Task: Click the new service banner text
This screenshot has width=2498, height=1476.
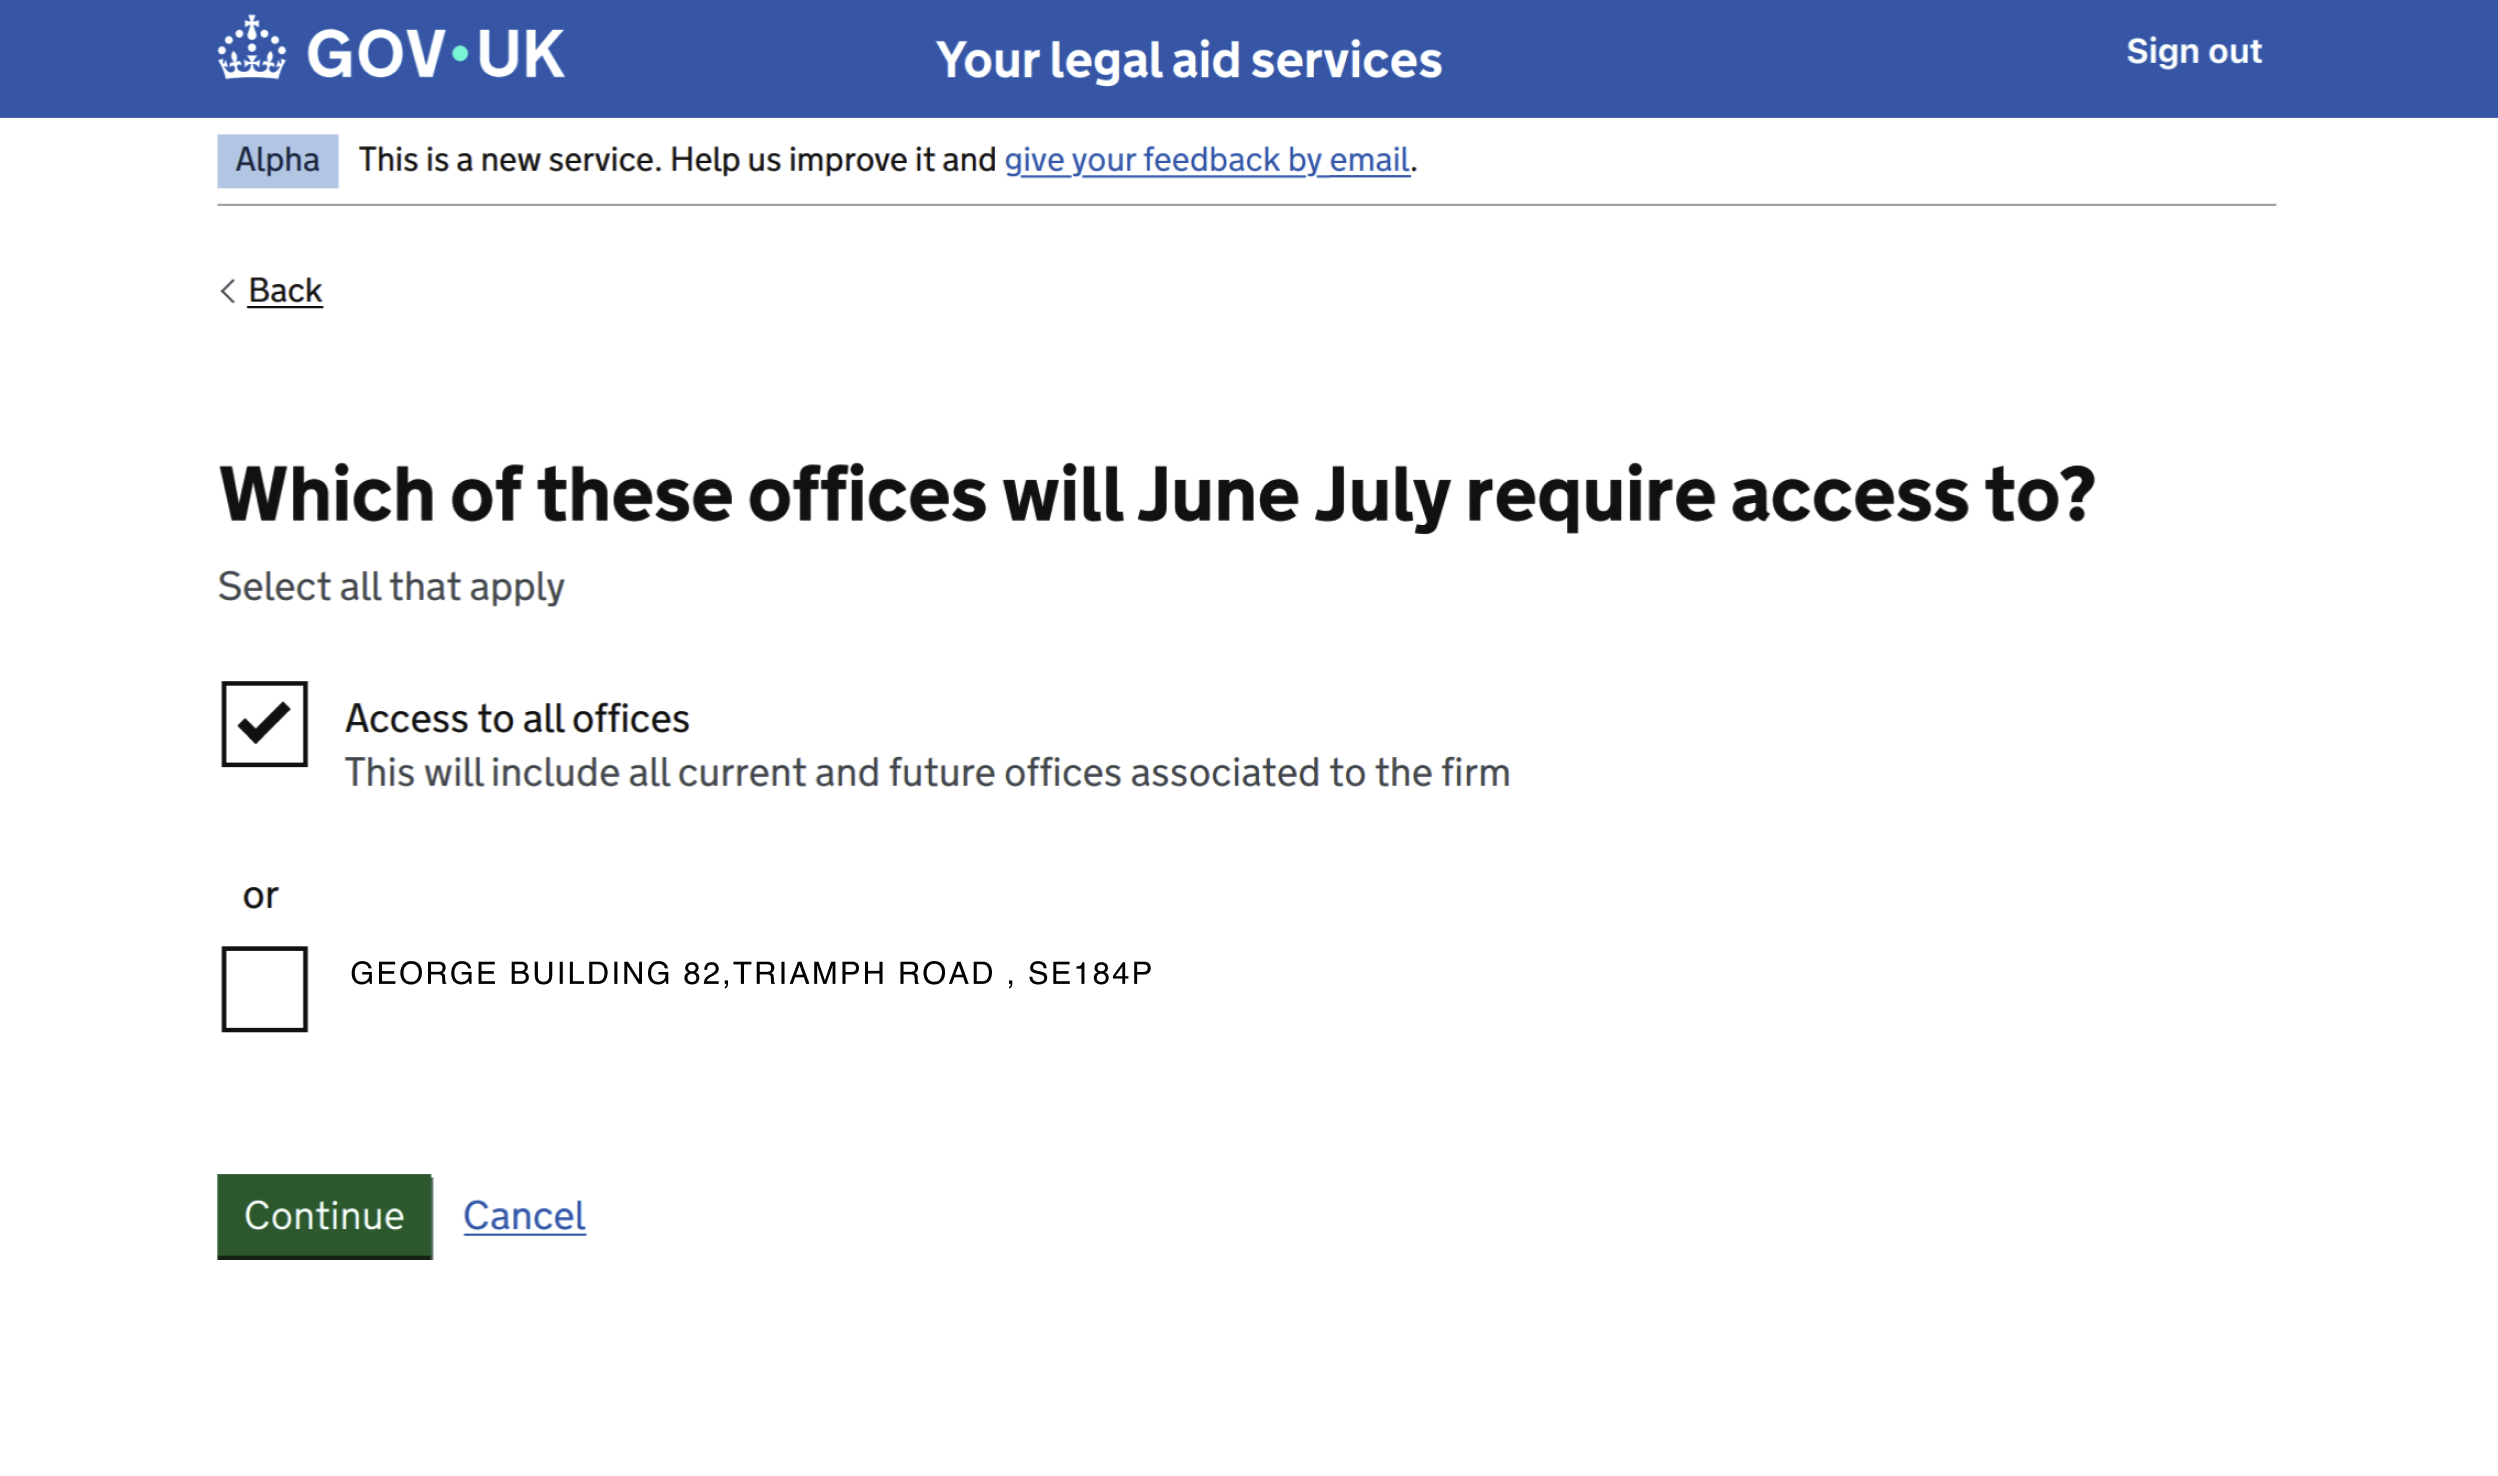Action: pos(677,160)
